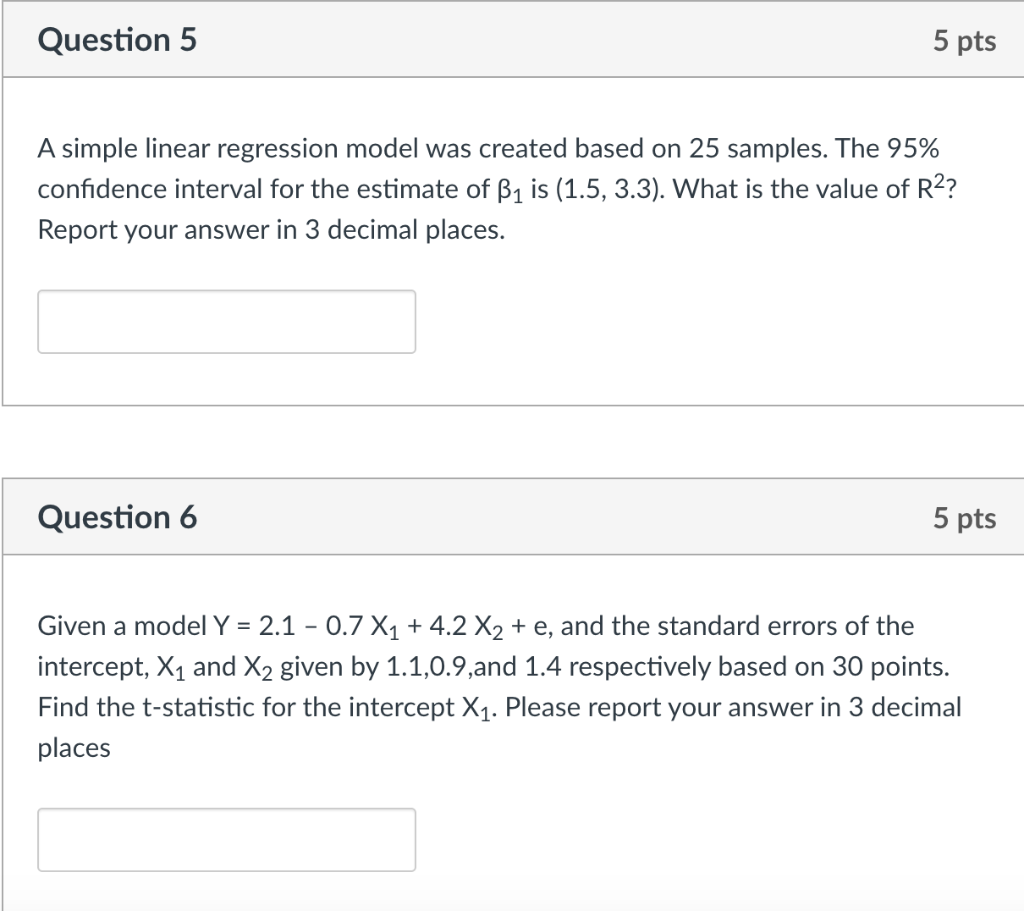Click the β1 symbol in Question 5
Screen dimensions: 1024x911
(510, 191)
